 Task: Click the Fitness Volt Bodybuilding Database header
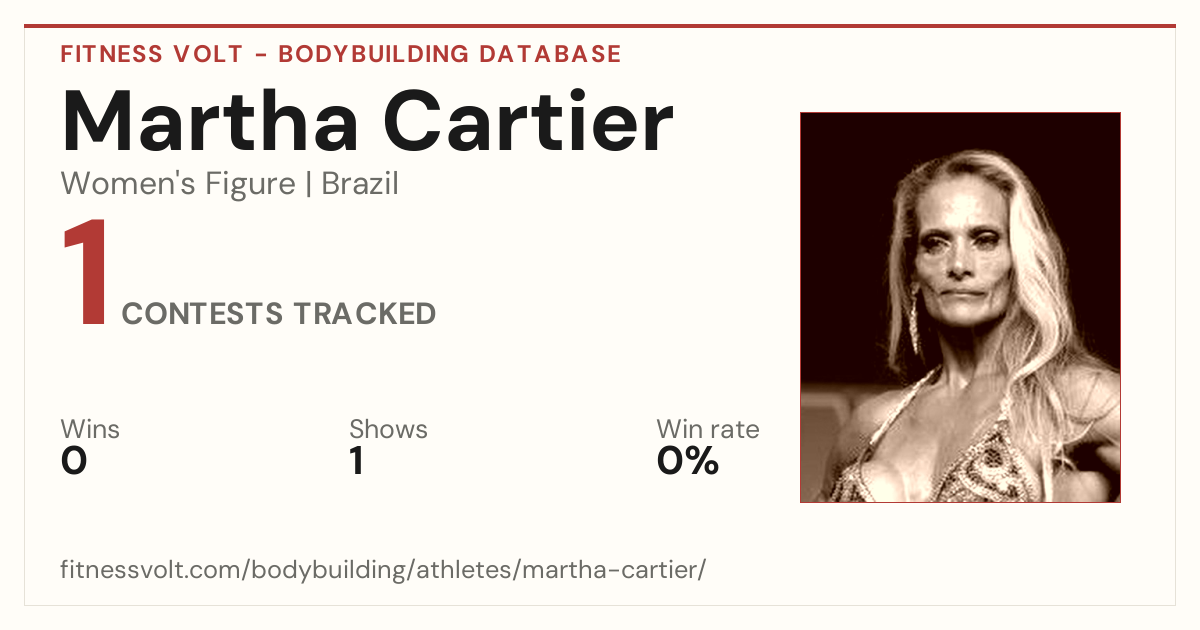point(341,54)
